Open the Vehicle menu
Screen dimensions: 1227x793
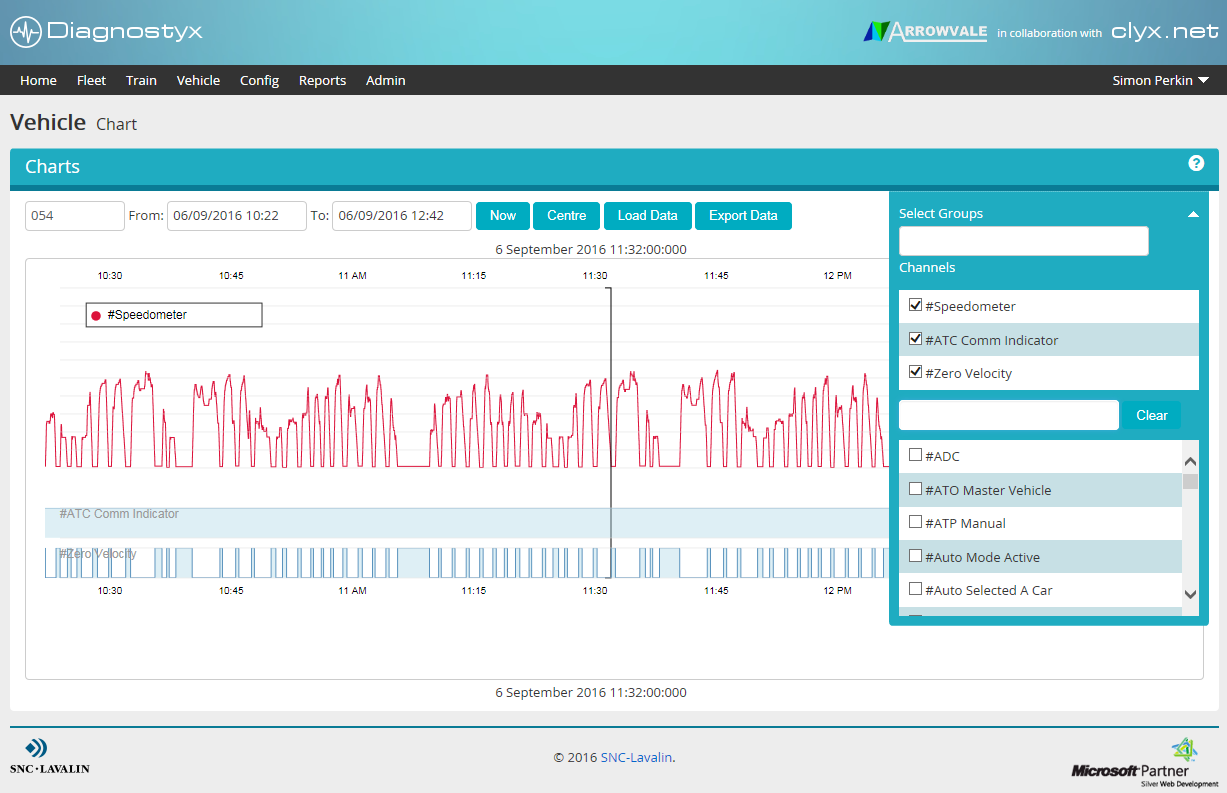coord(198,80)
